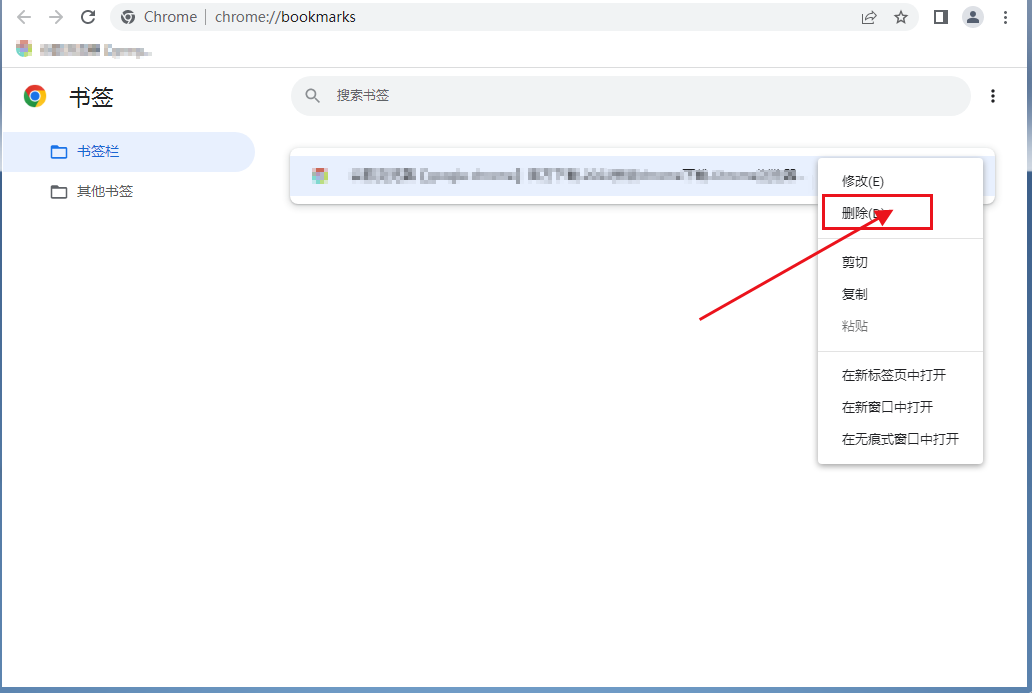Open the bookmark manager's organize menu
This screenshot has width=1032, height=693.
tap(993, 96)
